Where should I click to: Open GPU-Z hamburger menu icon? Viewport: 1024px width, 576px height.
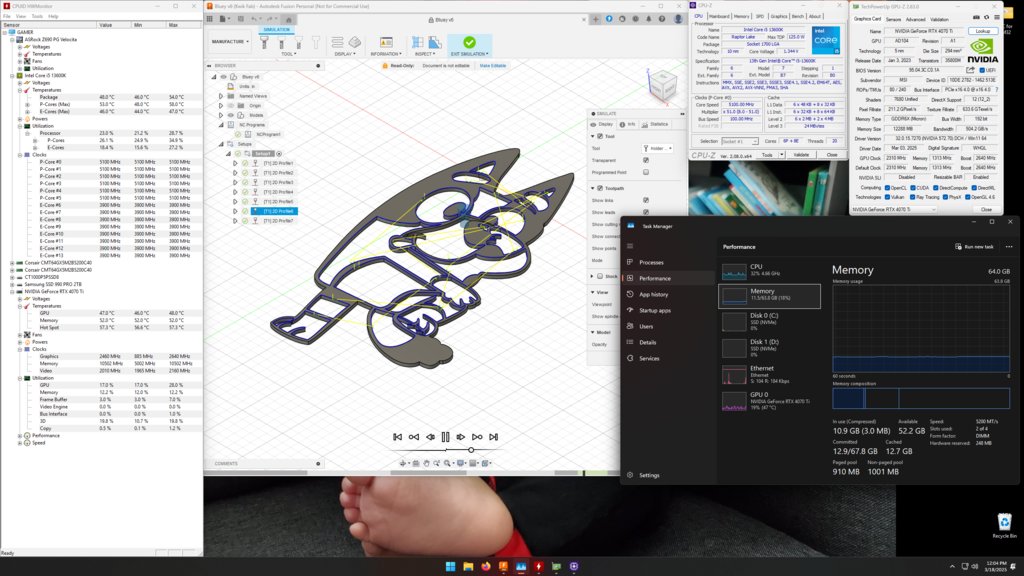(997, 18)
